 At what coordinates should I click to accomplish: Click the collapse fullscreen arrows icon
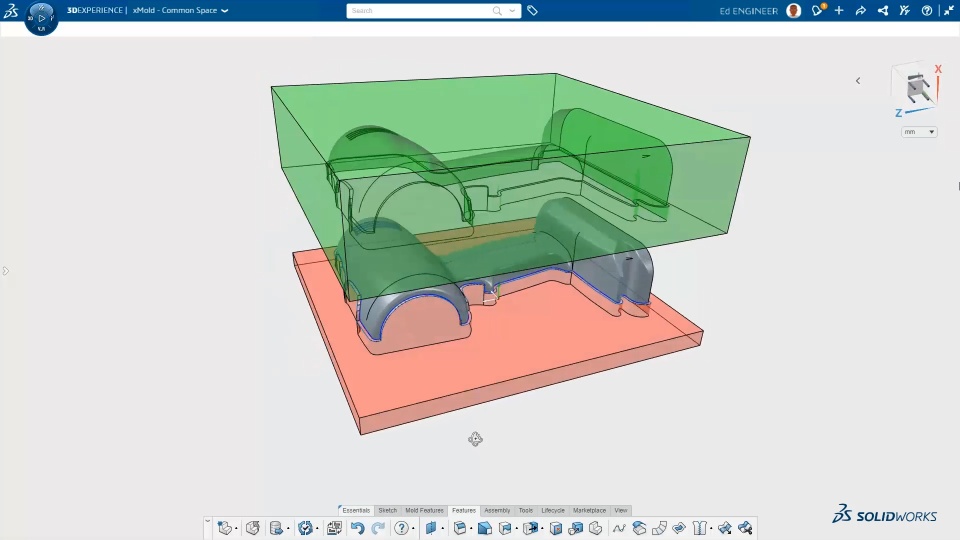[948, 10]
